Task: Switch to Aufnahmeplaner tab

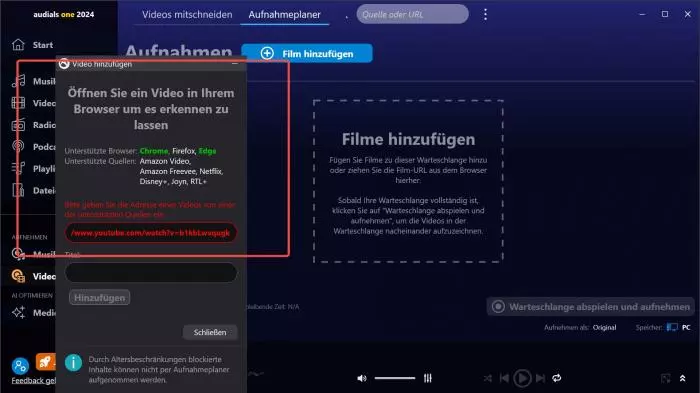Action: click(284, 14)
